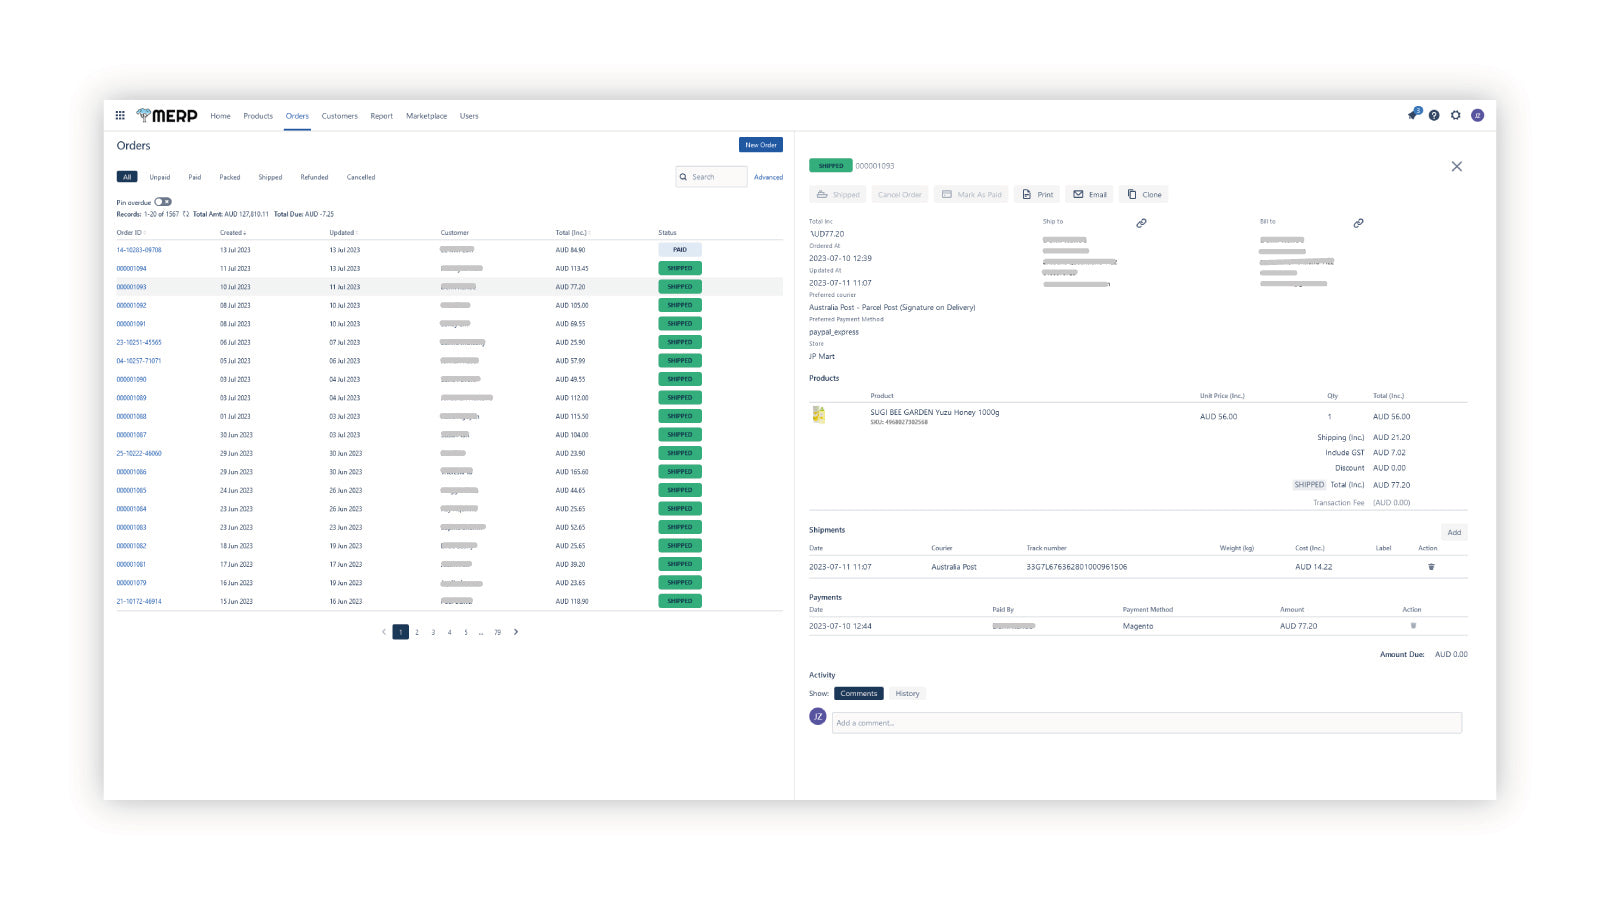Sort the table by Updated date
Screen dimensions: 1600x900
click(343, 233)
